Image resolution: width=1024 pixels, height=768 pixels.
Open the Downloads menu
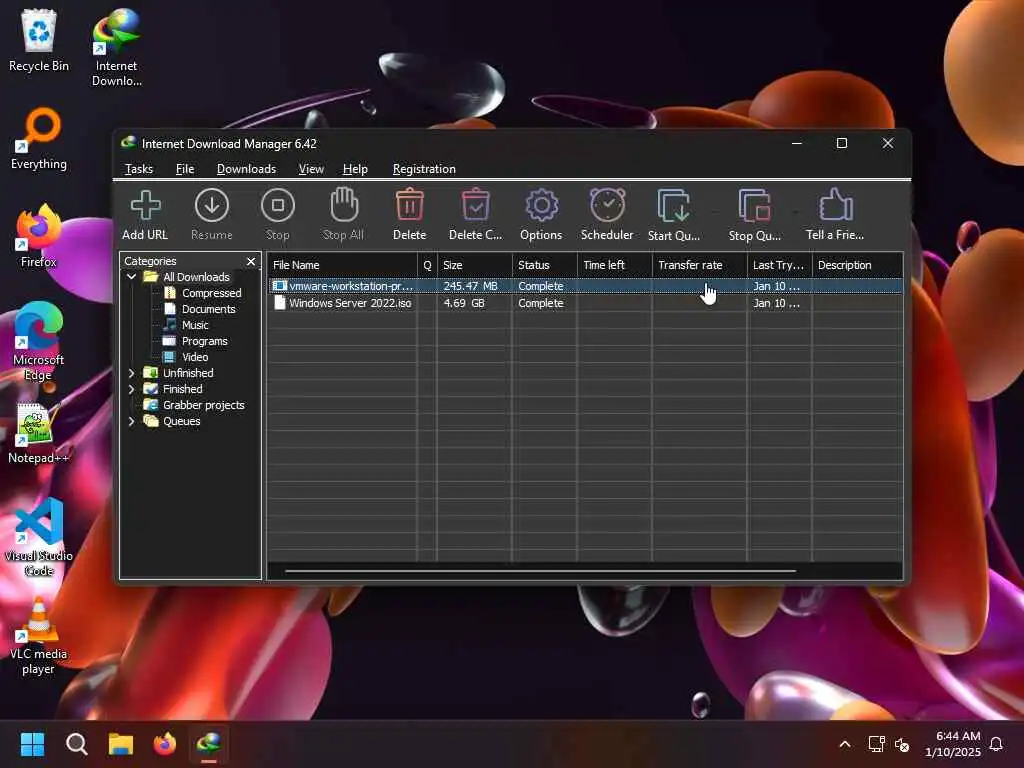[x=246, y=169]
